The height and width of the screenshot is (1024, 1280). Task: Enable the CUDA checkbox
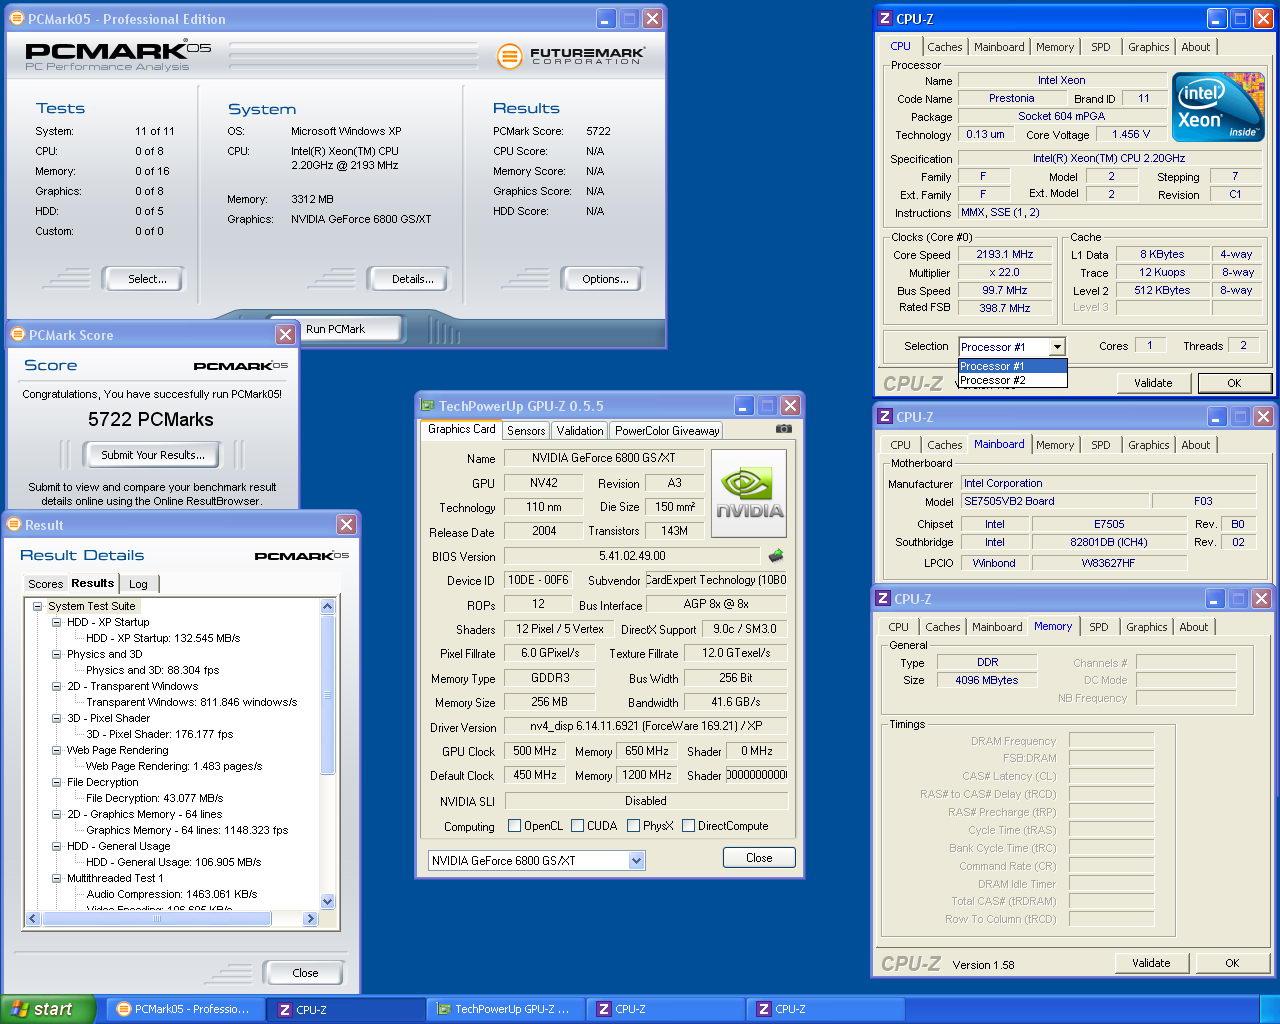click(x=578, y=826)
